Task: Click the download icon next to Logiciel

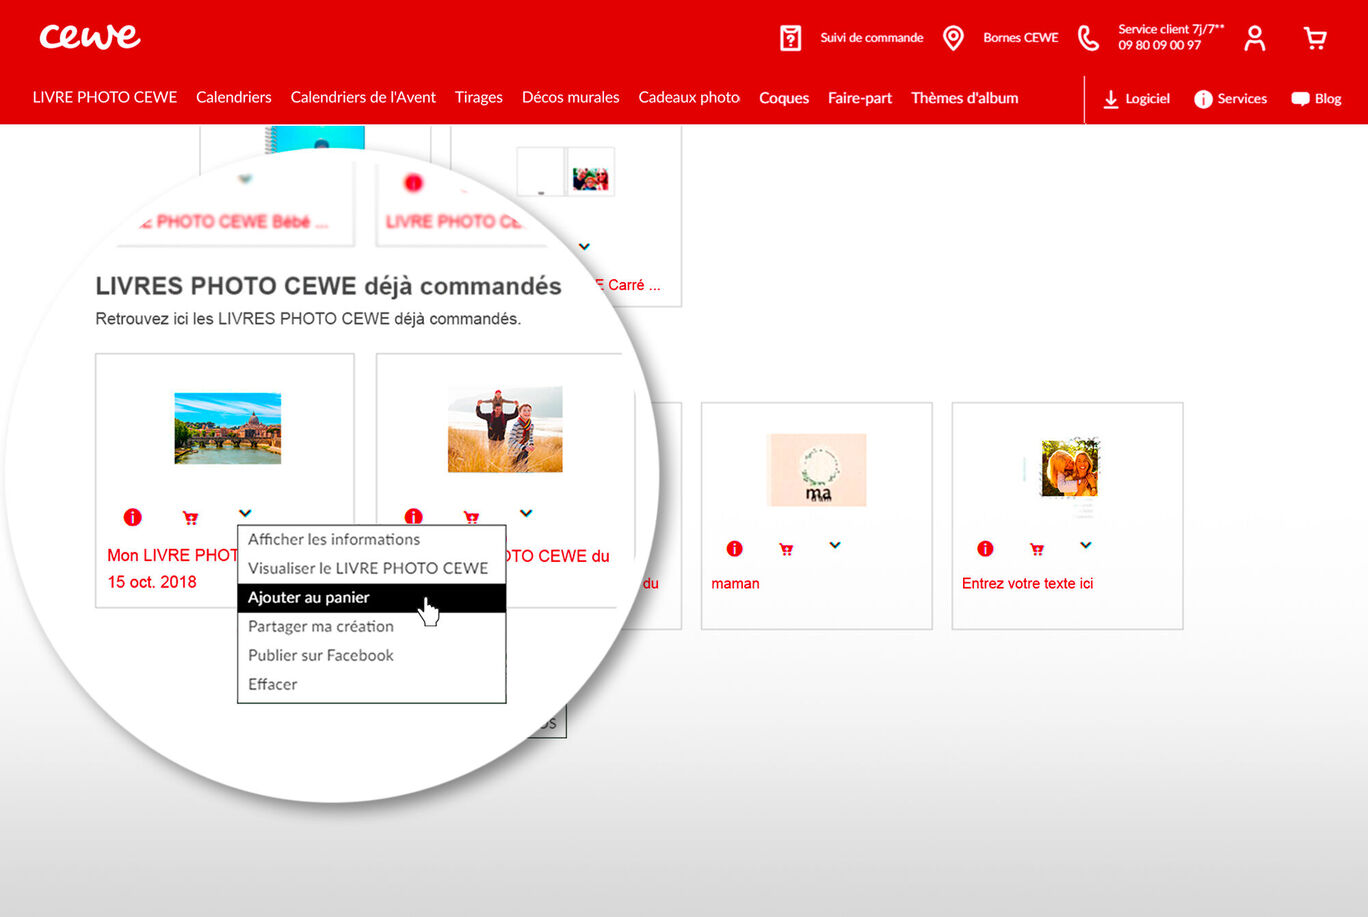Action: click(x=1110, y=99)
